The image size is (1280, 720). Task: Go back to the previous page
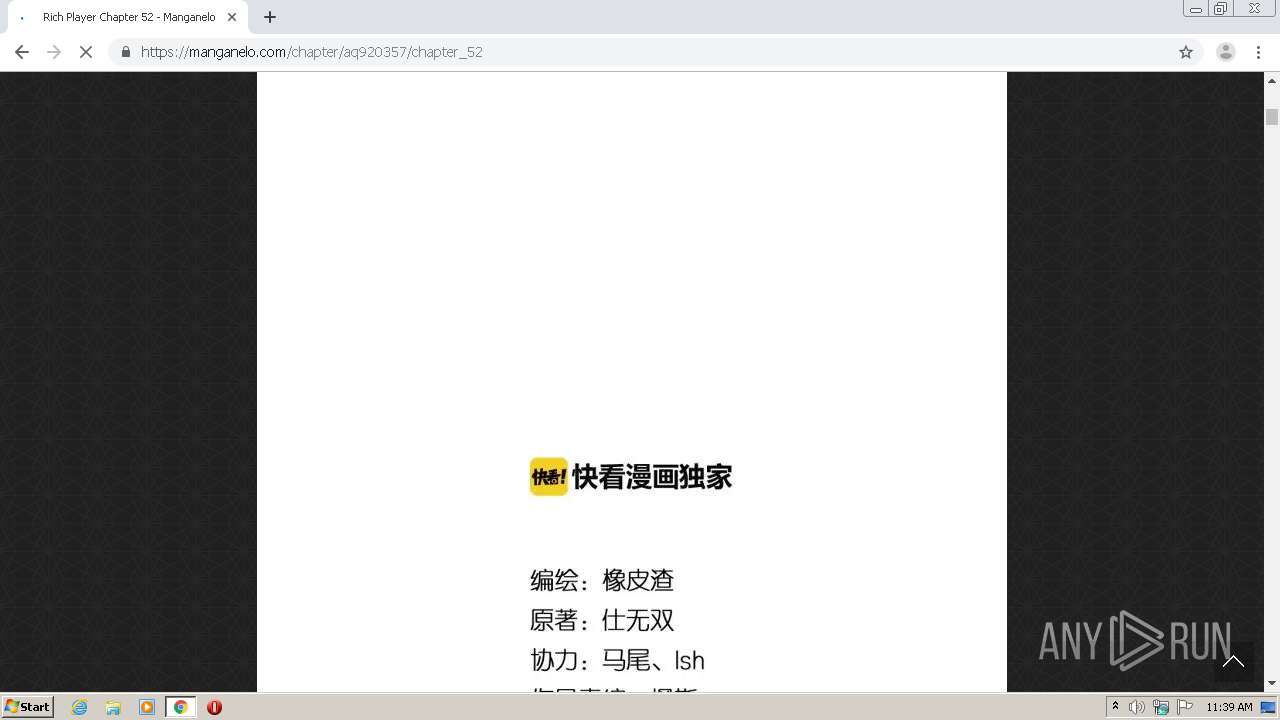pos(22,52)
